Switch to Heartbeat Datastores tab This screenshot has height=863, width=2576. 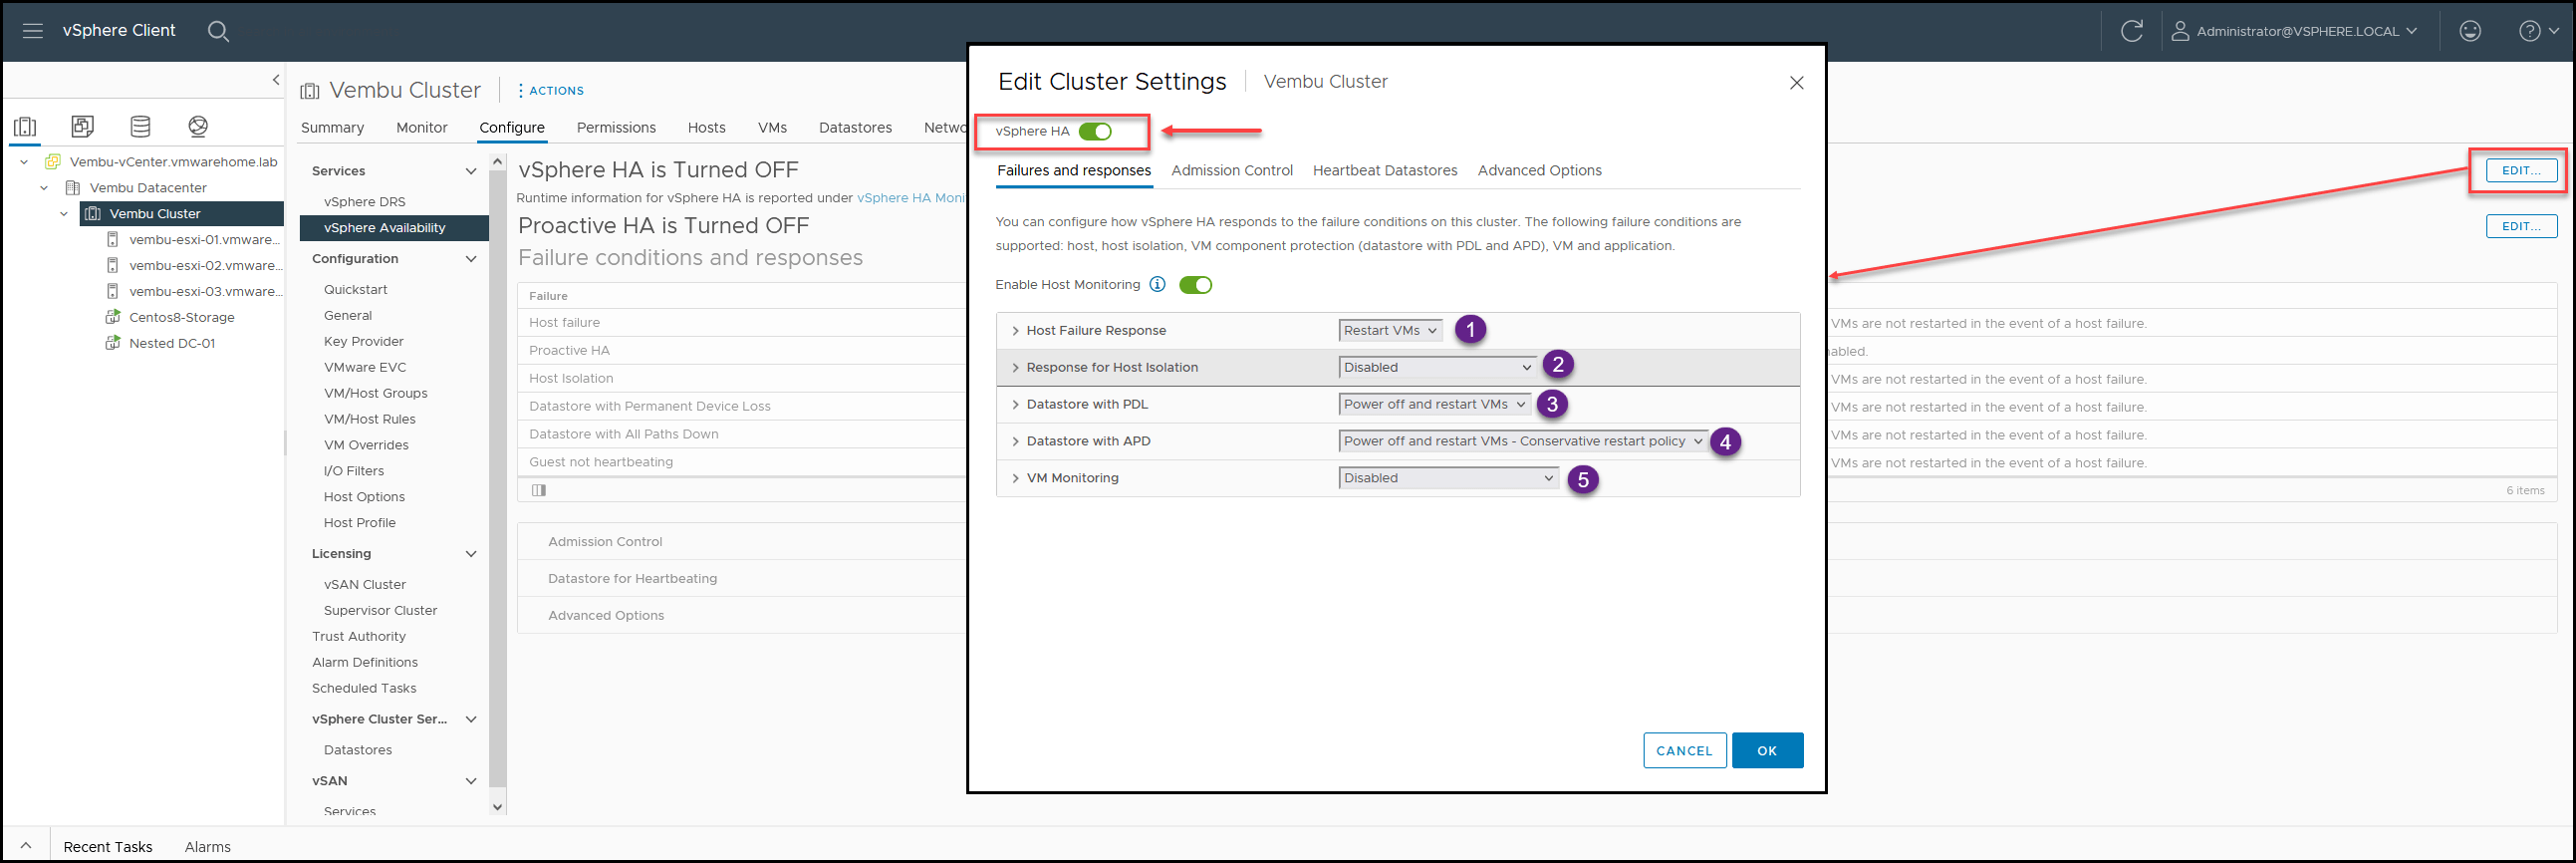pos(1384,171)
